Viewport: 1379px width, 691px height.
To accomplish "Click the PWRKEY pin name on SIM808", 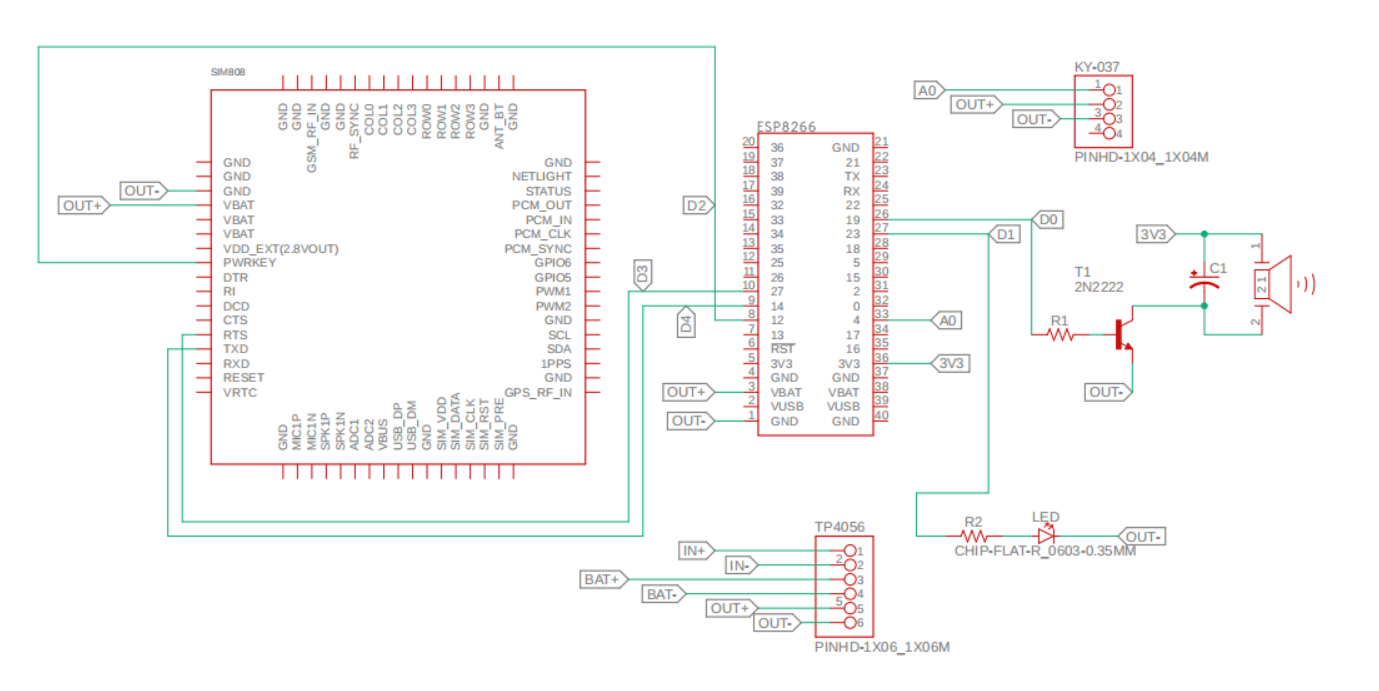I will pyautogui.click(x=249, y=263).
